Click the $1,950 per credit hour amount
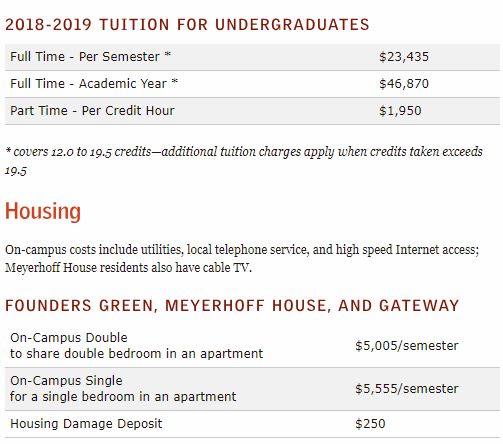Viewport: 503px width, 444px height. click(x=400, y=111)
